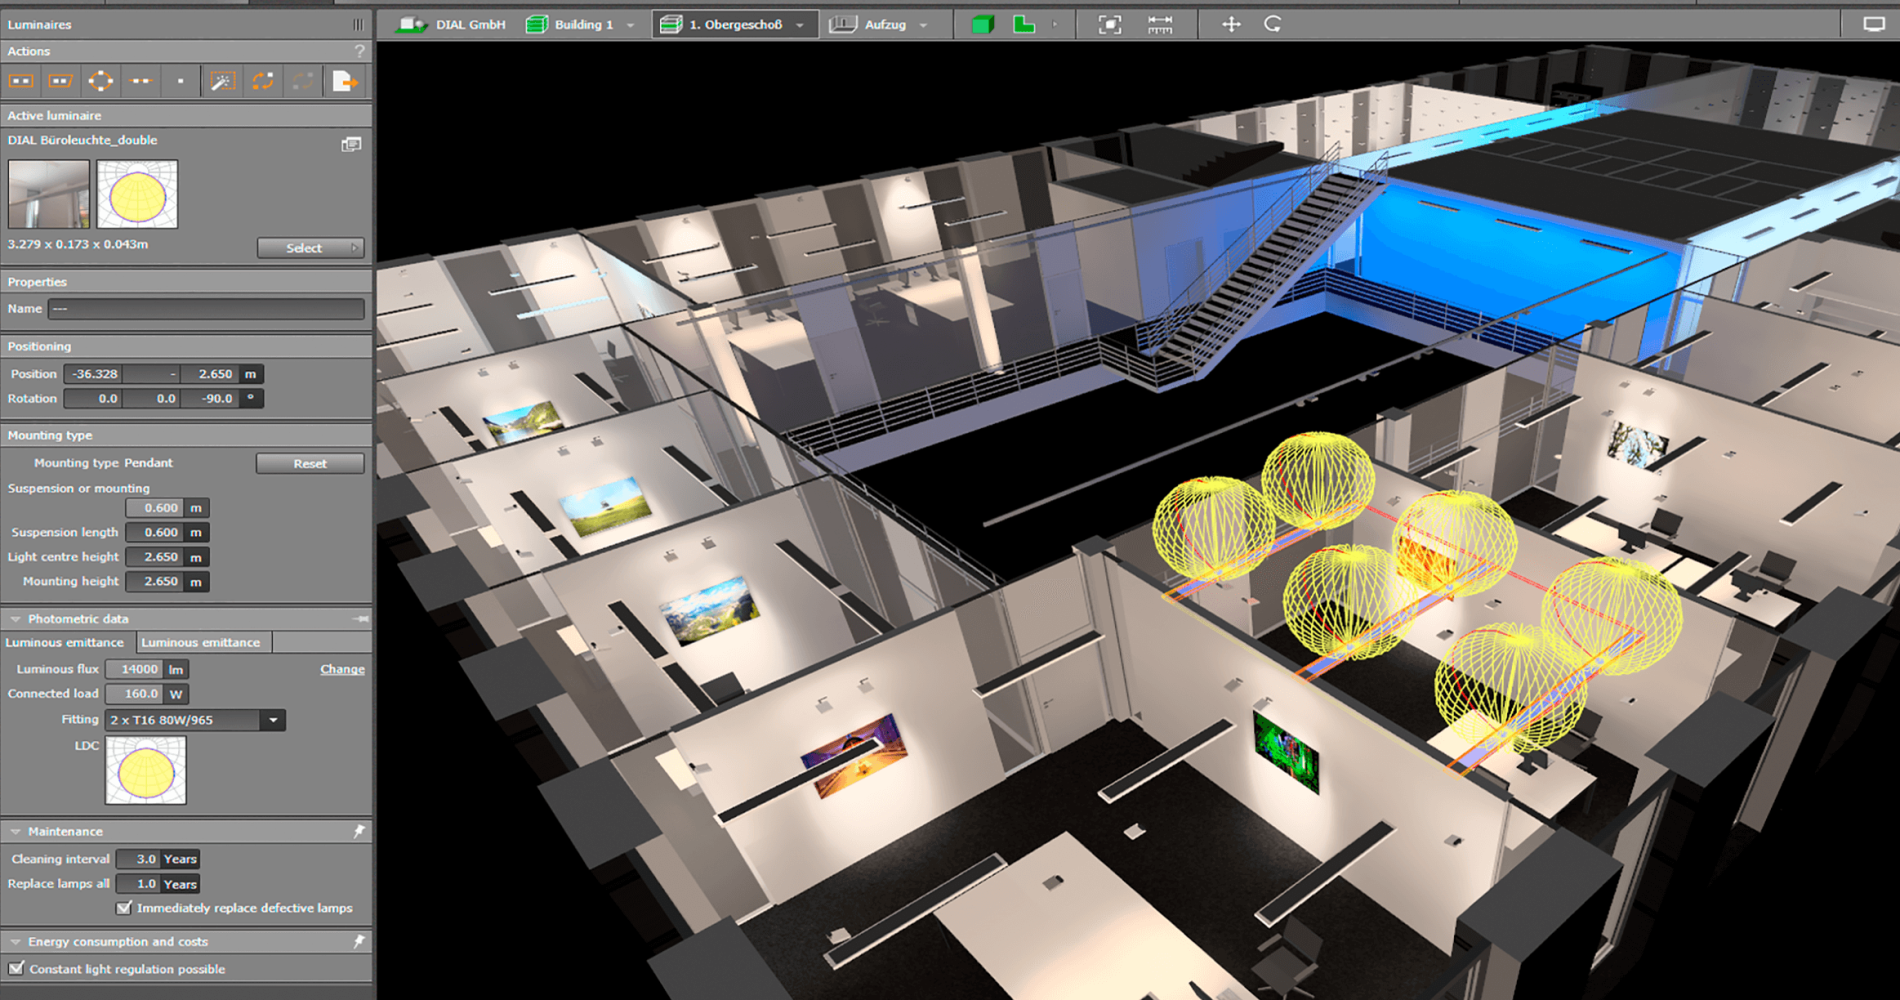Open the Fitting dropdown 2 x T16 80W/965
This screenshot has width=1900, height=1000.
pyautogui.click(x=273, y=720)
